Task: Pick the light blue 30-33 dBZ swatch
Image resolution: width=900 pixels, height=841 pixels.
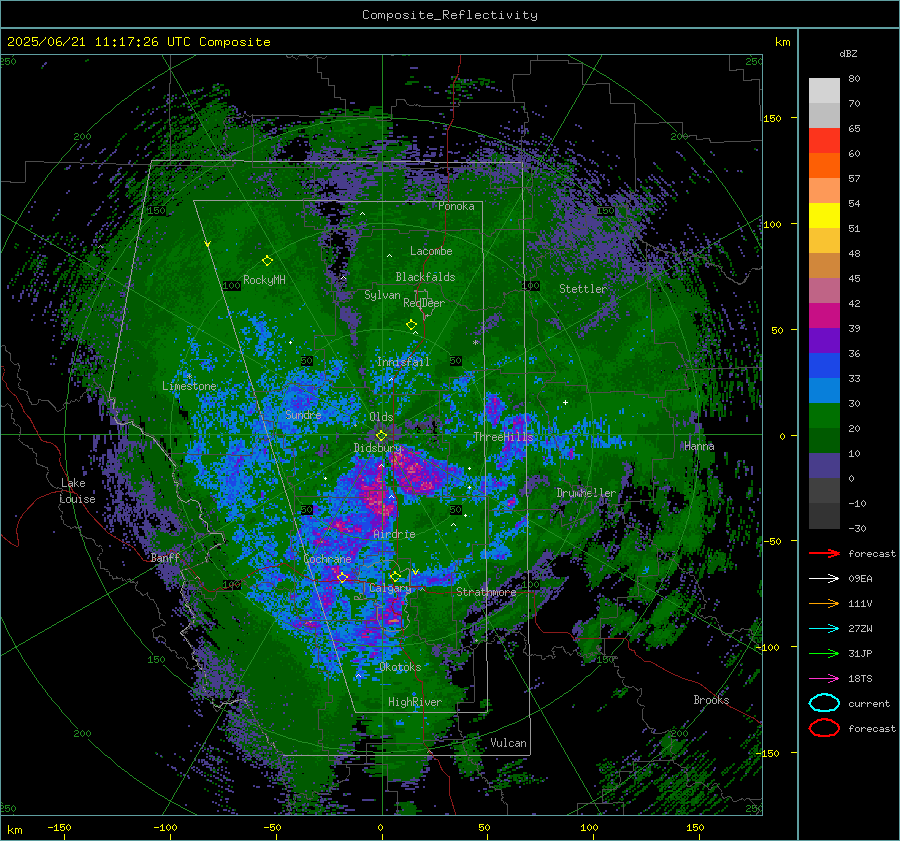Action: (824, 391)
